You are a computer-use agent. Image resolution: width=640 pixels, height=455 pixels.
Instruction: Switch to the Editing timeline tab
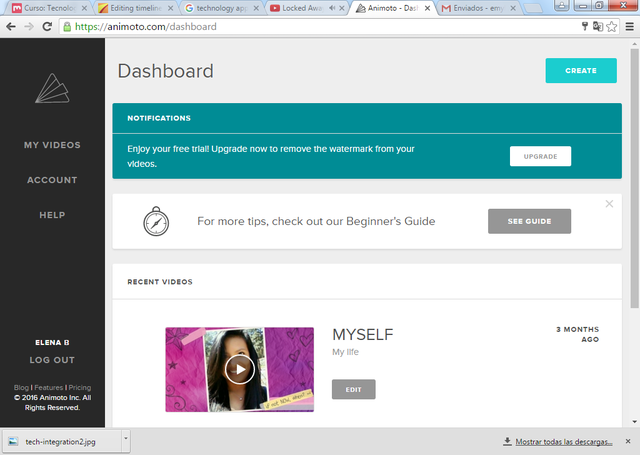tap(136, 8)
